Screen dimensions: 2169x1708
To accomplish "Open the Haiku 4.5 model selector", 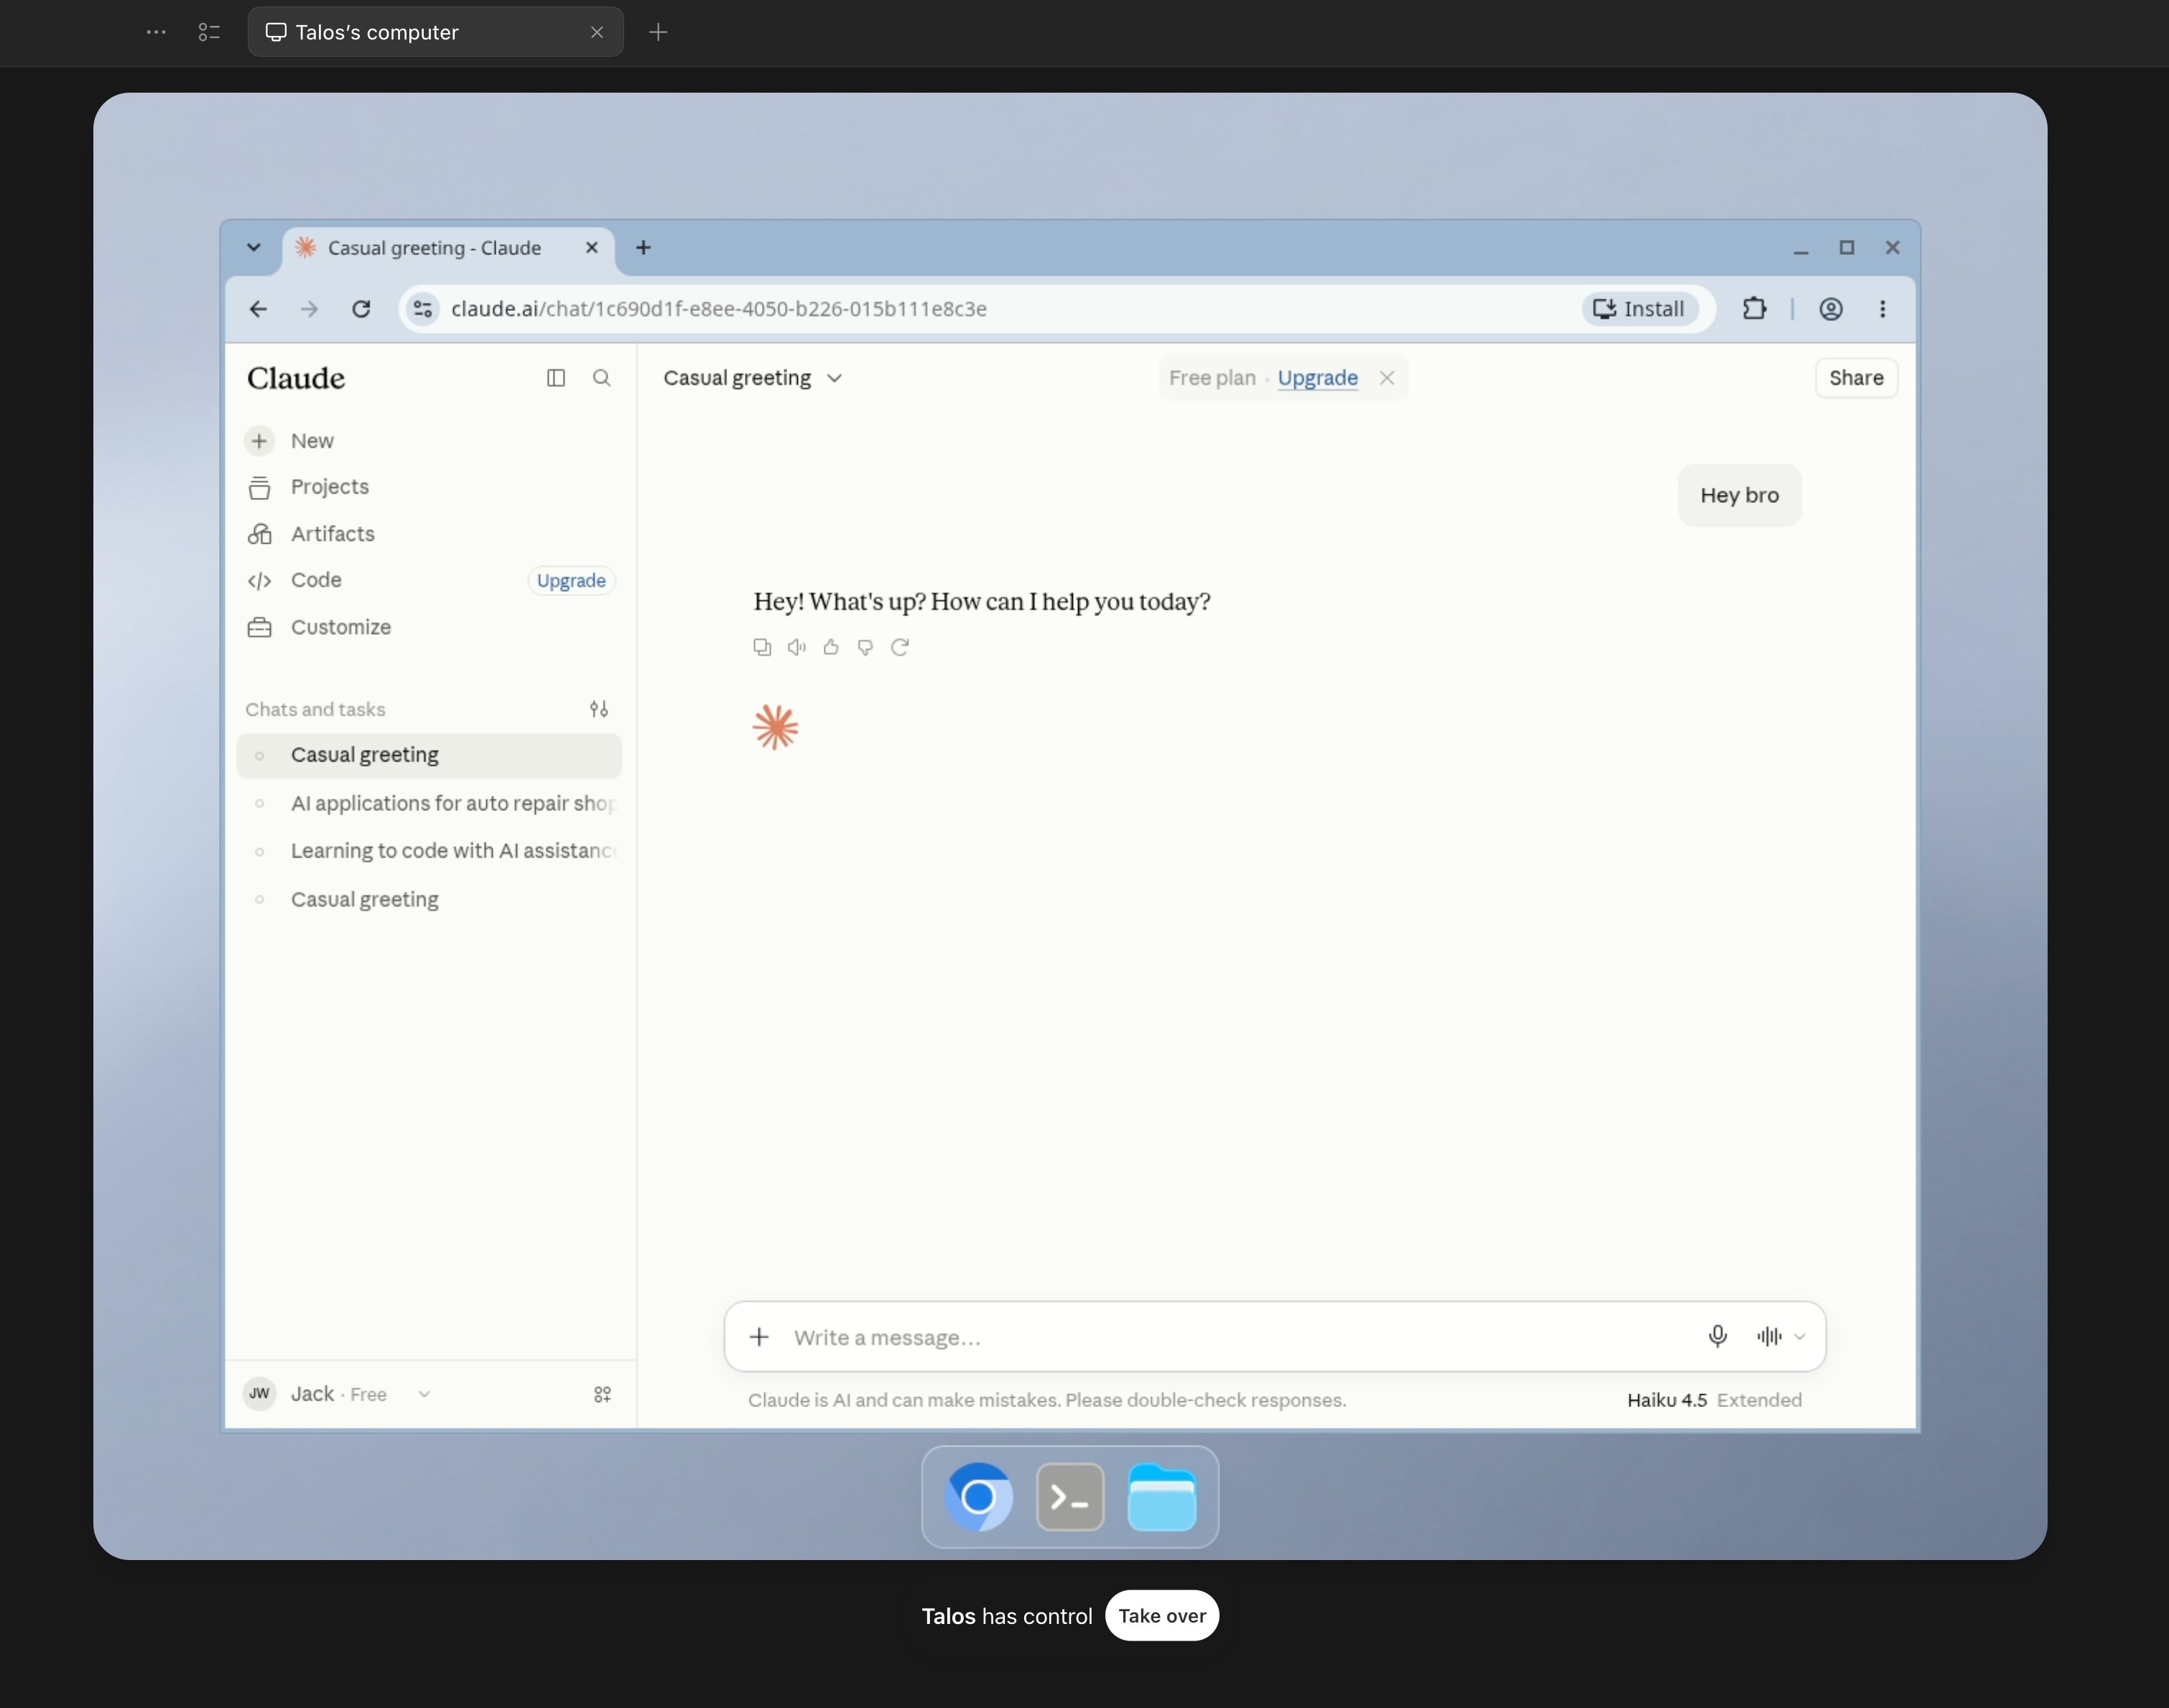I will tap(1666, 1400).
